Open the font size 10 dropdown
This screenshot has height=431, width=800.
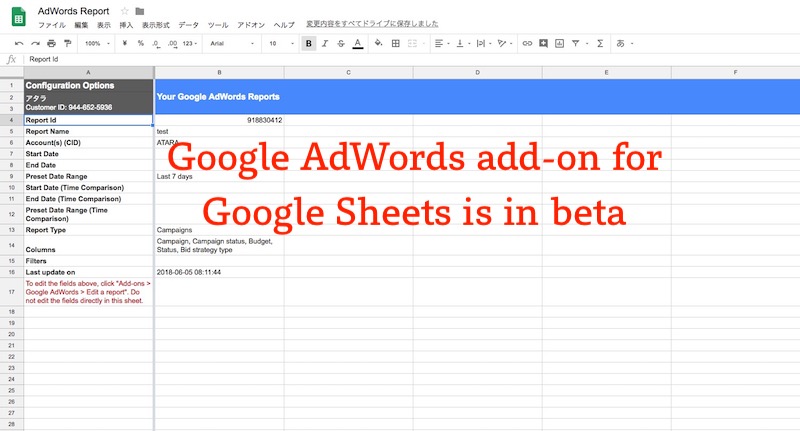point(282,44)
